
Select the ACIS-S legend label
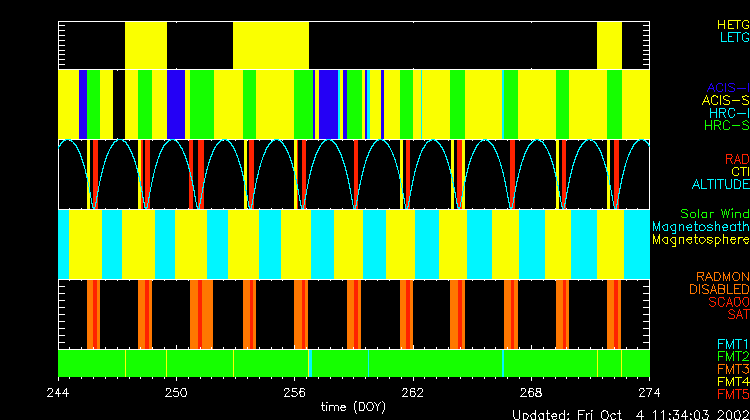coord(725,100)
